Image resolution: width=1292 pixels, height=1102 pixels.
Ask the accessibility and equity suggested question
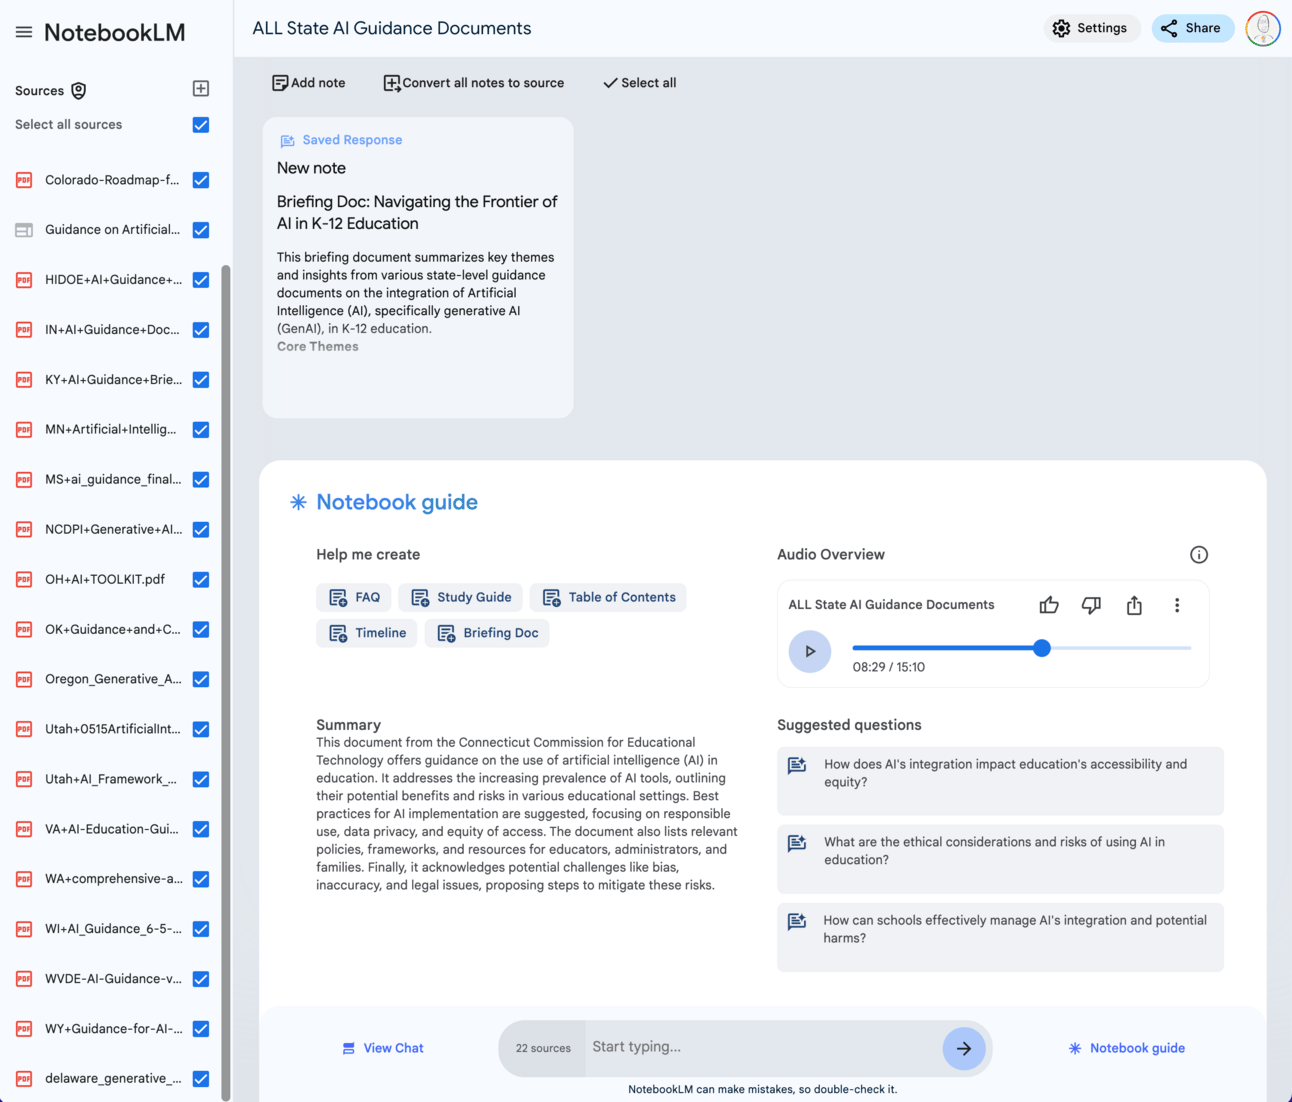[x=1000, y=781]
